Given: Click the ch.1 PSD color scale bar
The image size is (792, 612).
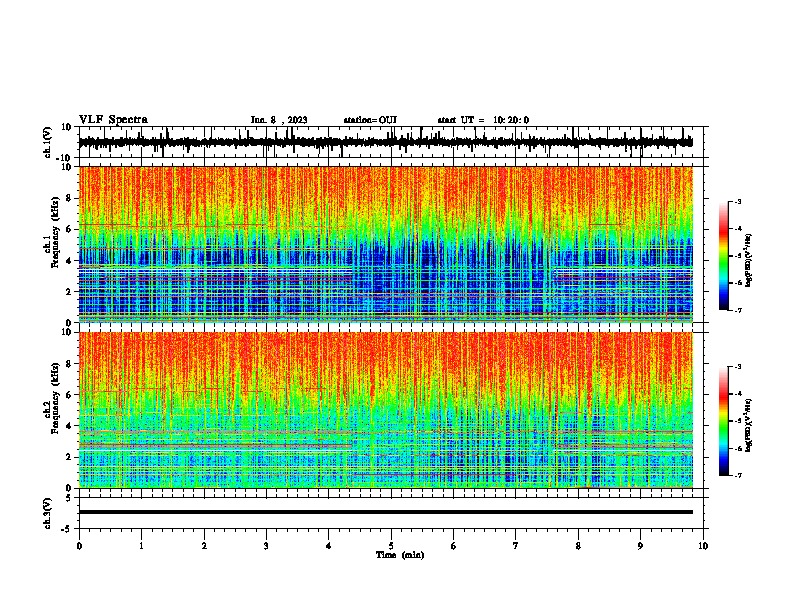Looking at the screenshot, I should pos(723,256).
